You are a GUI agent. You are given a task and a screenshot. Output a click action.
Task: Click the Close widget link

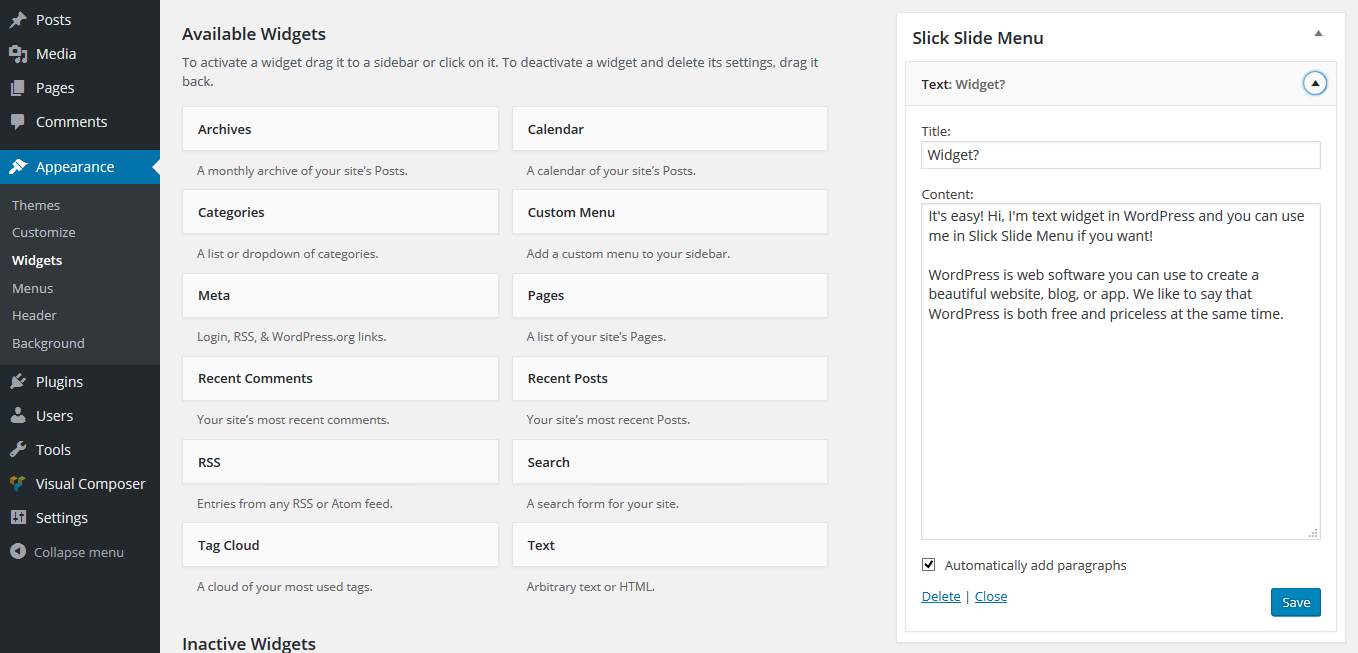(x=991, y=597)
